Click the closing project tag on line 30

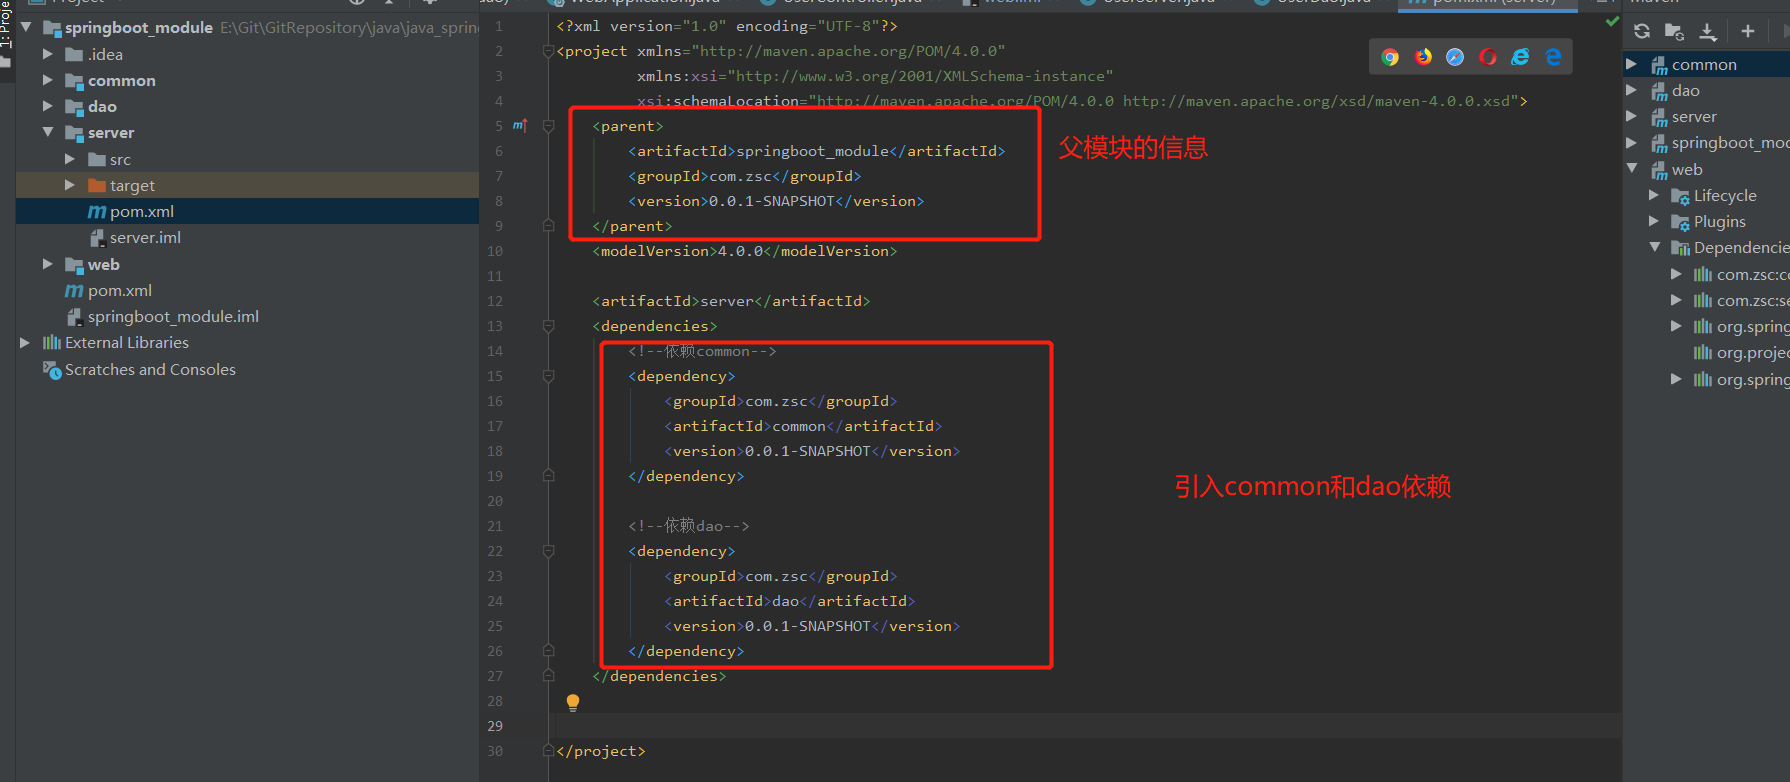point(601,751)
